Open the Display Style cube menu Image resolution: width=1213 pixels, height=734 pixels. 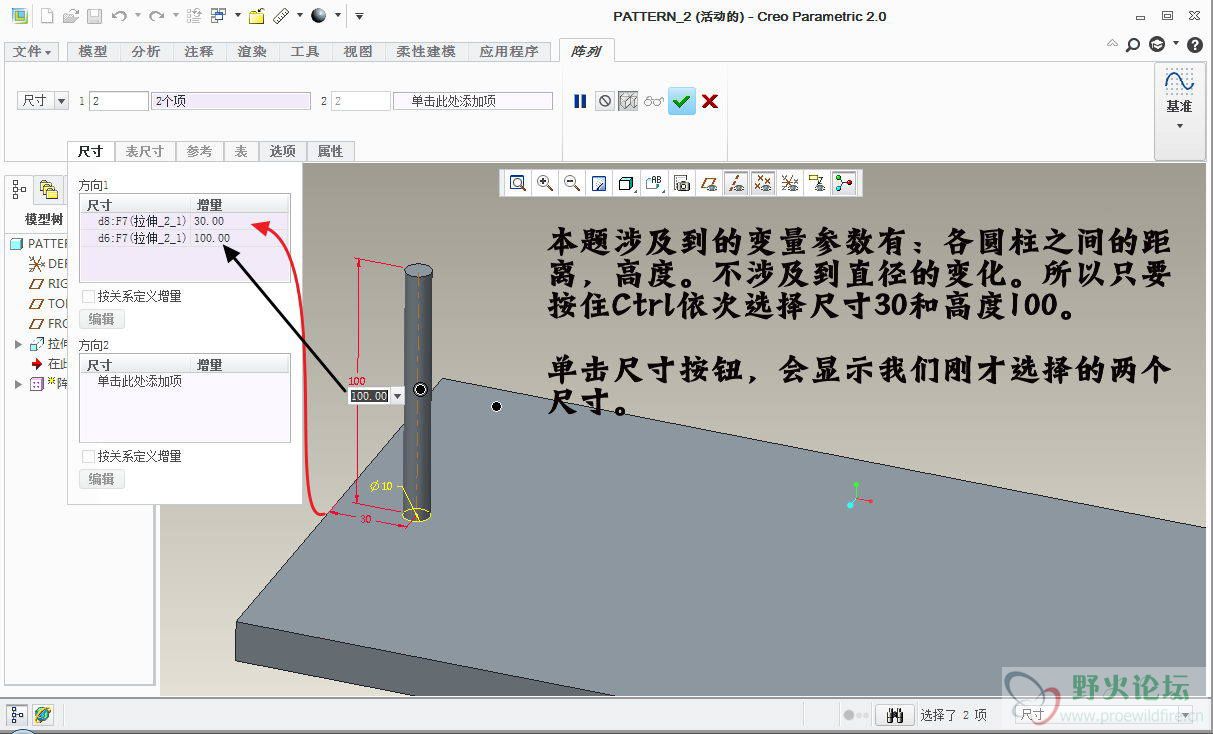pyautogui.click(x=626, y=183)
